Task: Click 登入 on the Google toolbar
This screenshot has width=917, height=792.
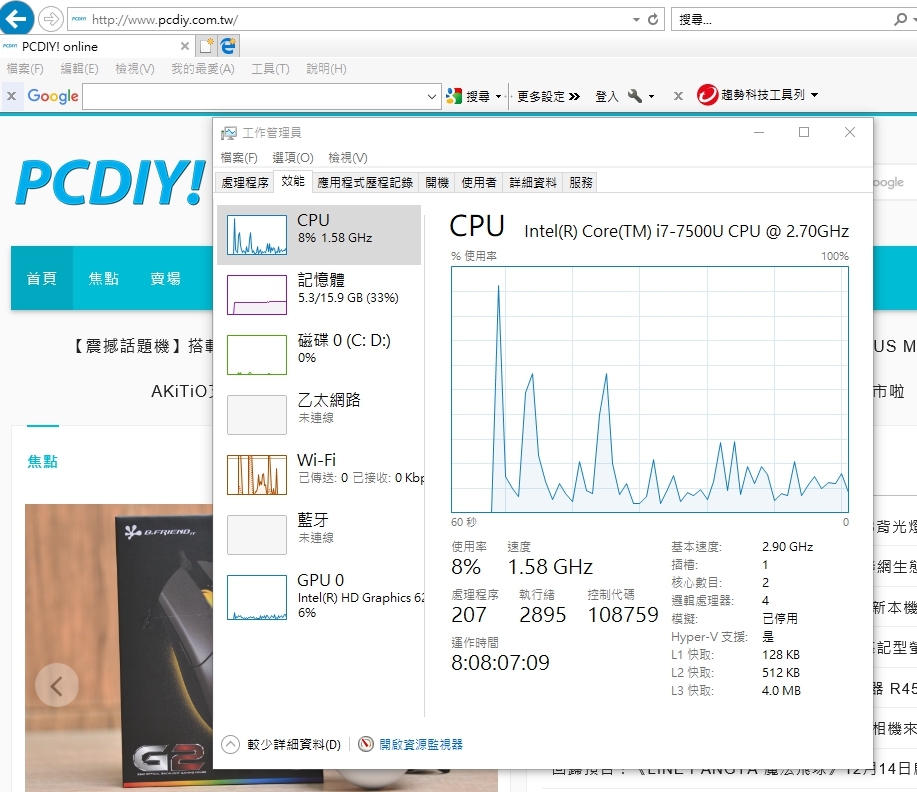Action: [606, 96]
